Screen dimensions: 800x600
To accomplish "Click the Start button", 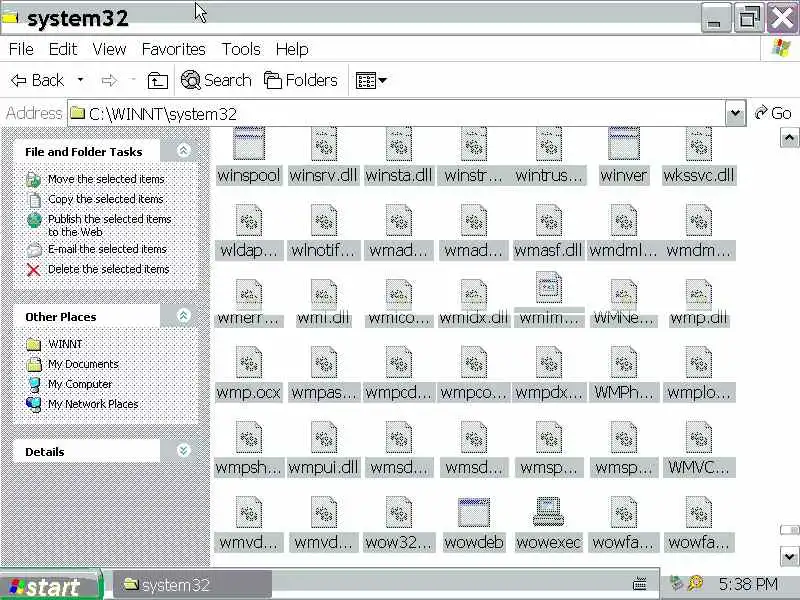I will [50, 586].
